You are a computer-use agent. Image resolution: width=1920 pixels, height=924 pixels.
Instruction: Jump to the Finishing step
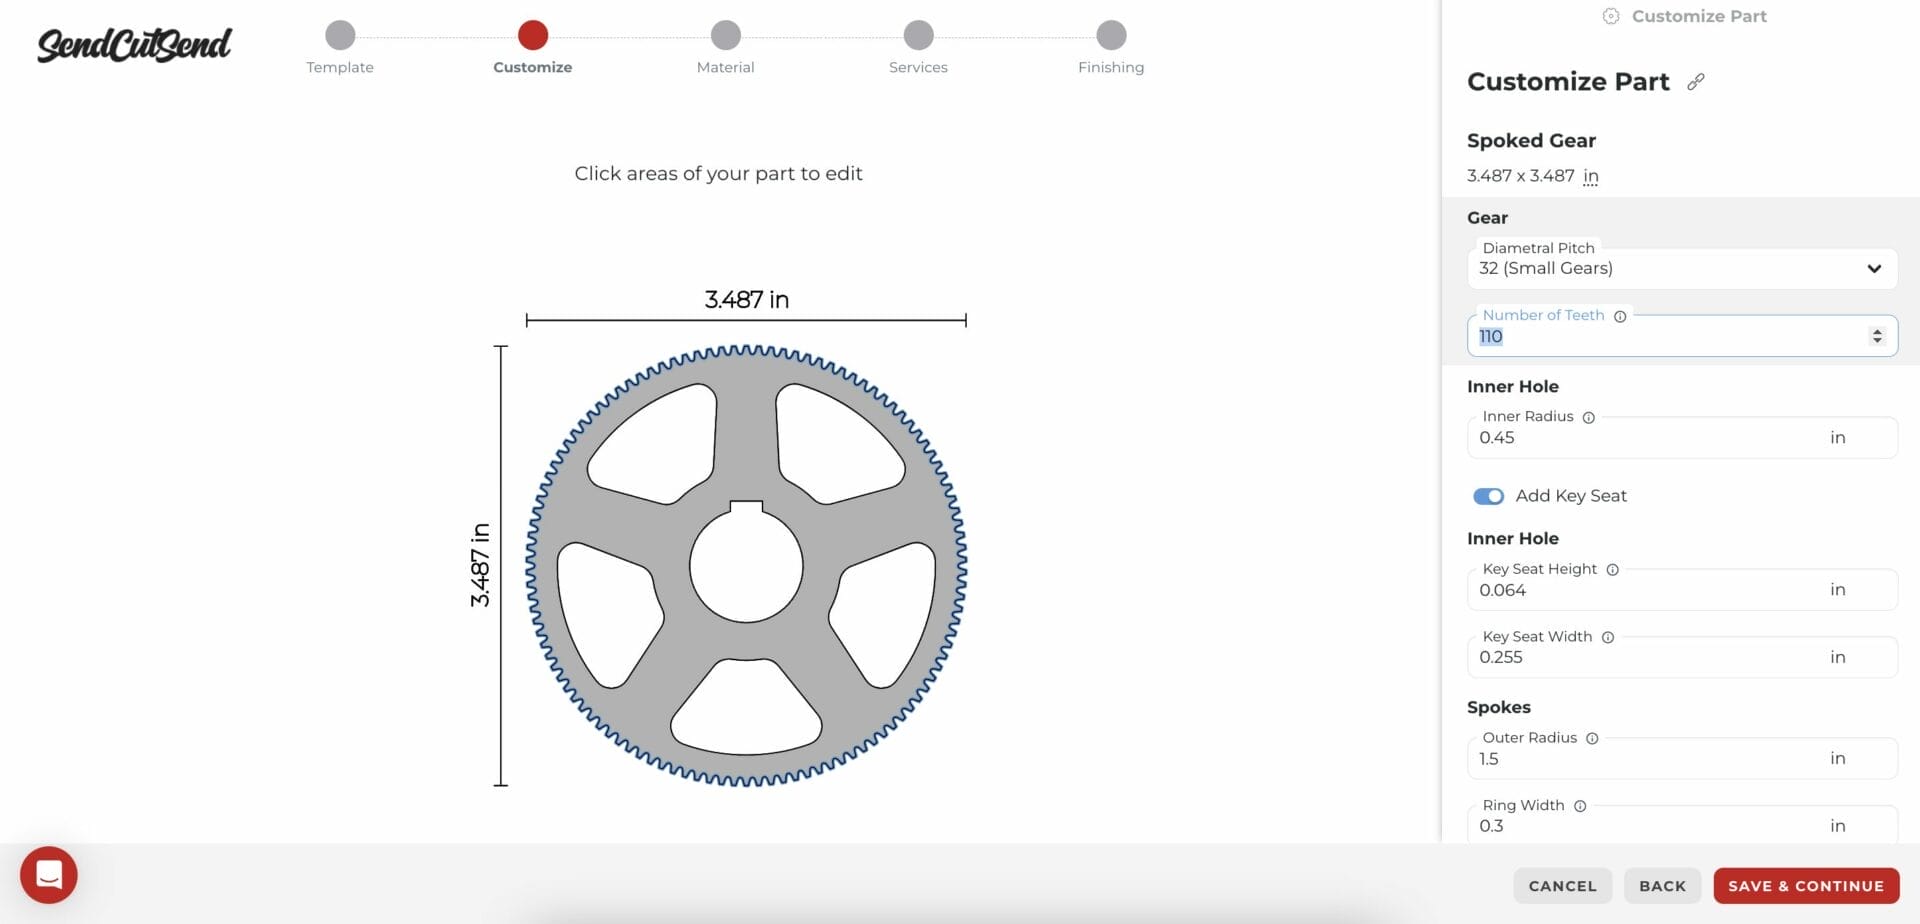[1110, 36]
